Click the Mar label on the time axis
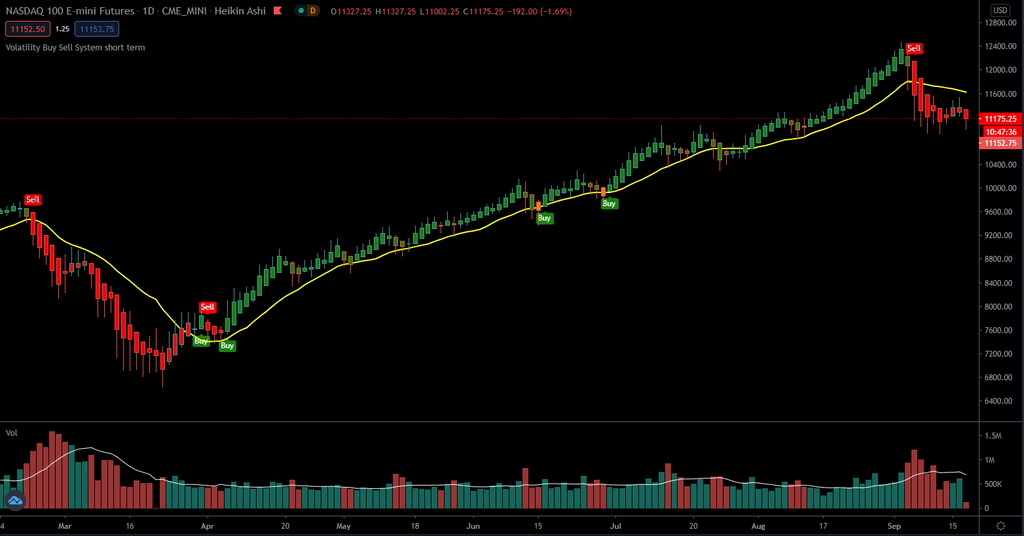This screenshot has width=1024, height=536. point(64,526)
